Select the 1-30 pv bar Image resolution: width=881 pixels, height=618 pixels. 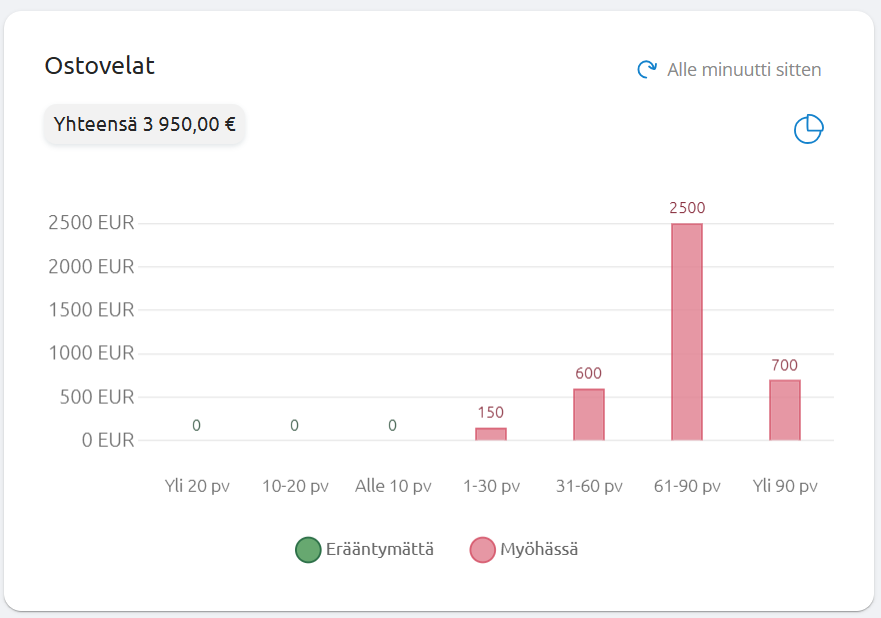(x=491, y=434)
